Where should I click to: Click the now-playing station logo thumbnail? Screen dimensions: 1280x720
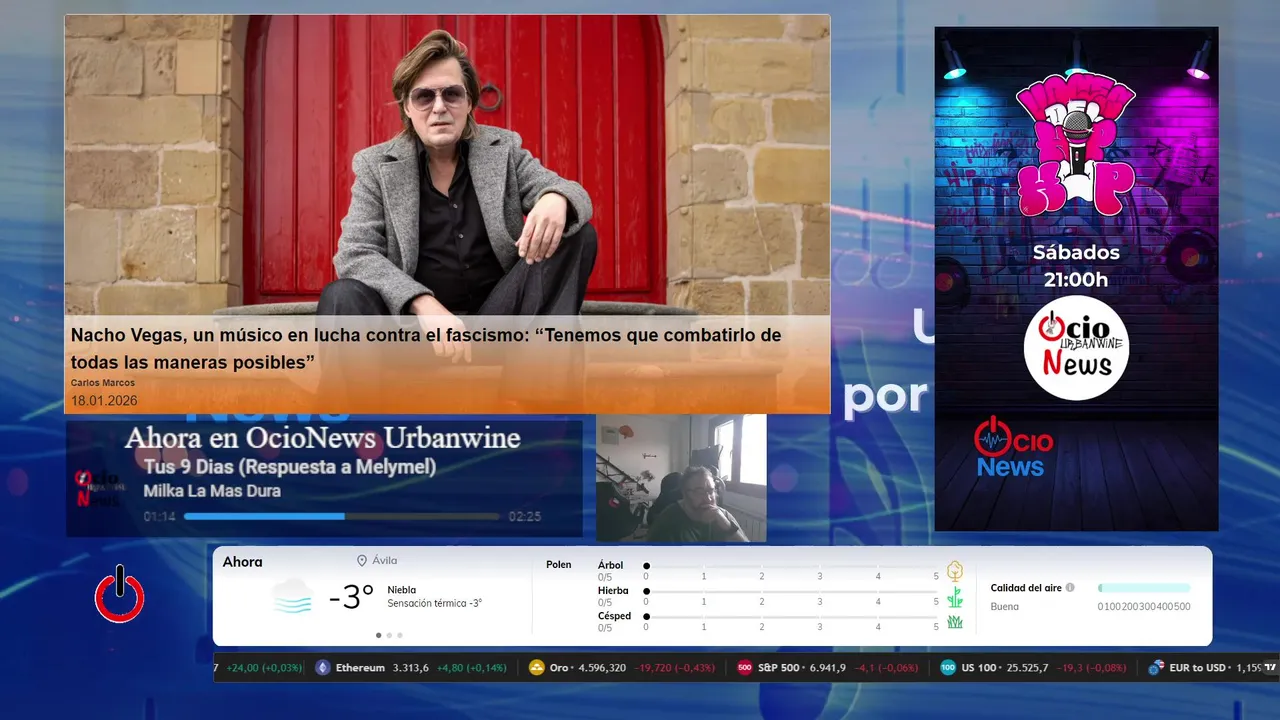[100, 488]
